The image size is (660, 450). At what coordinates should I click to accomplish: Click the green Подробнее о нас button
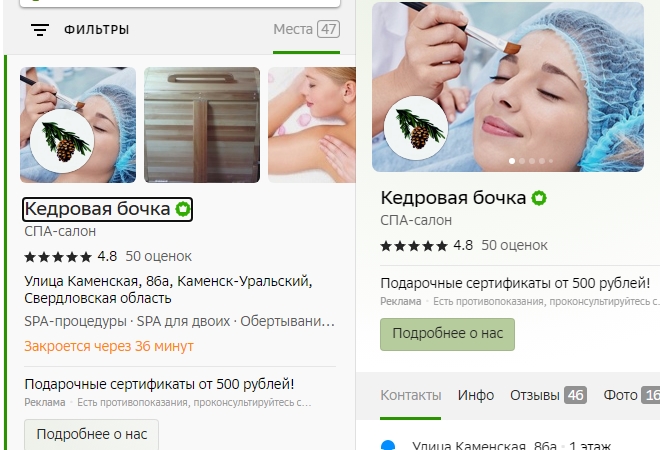pyautogui.click(x=447, y=334)
